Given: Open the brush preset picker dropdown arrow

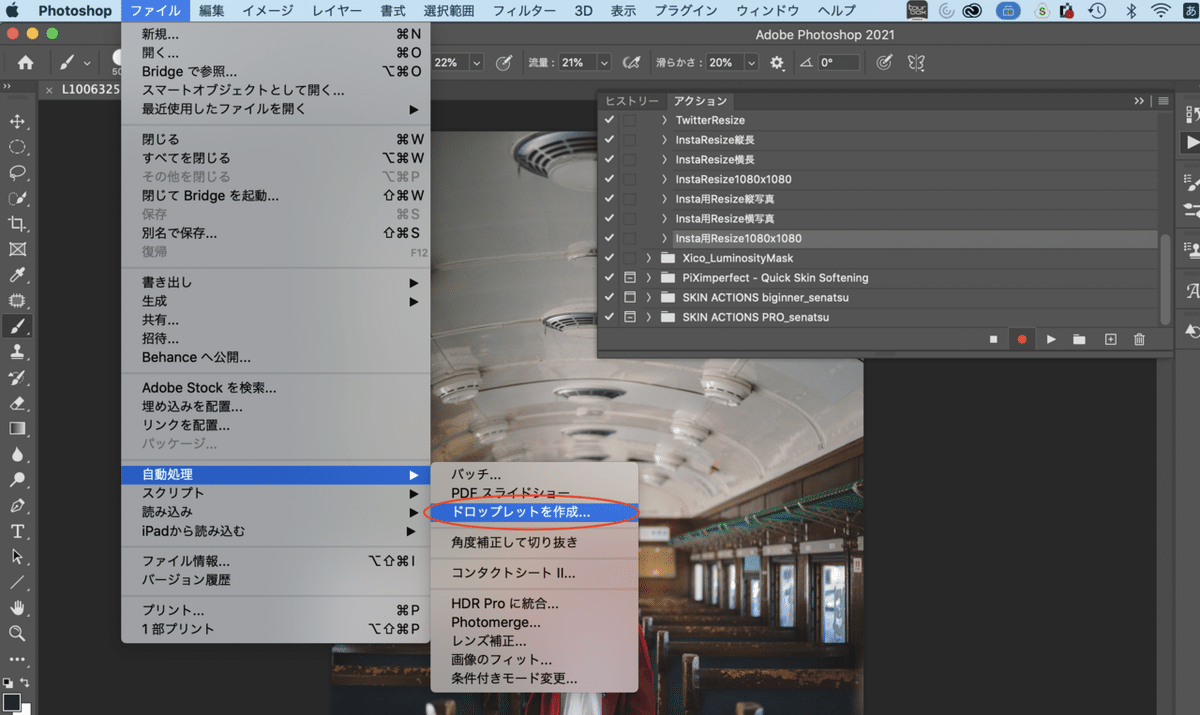Looking at the screenshot, I should (87, 63).
